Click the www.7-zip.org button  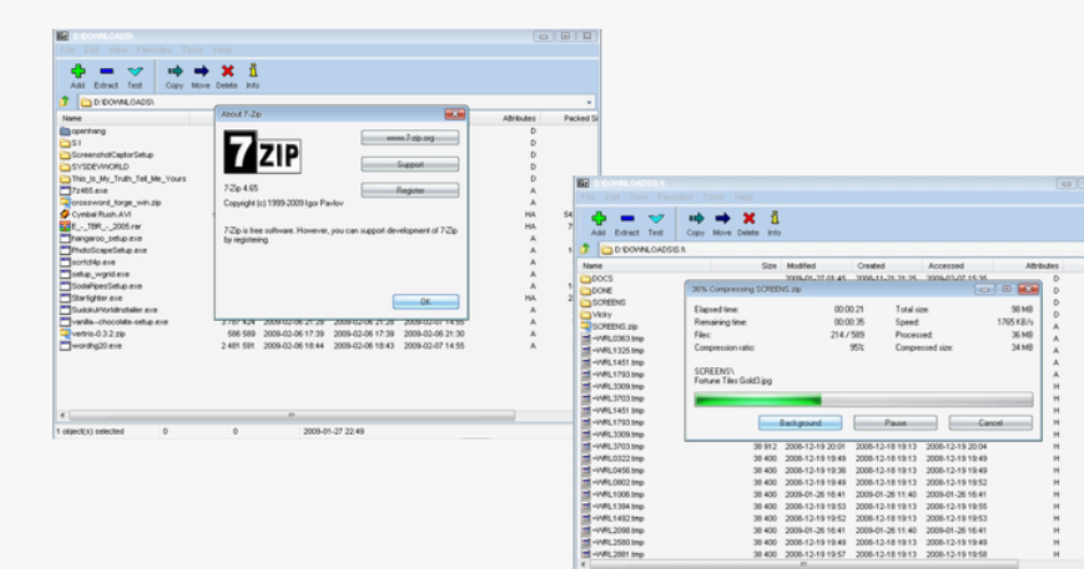[x=410, y=138]
